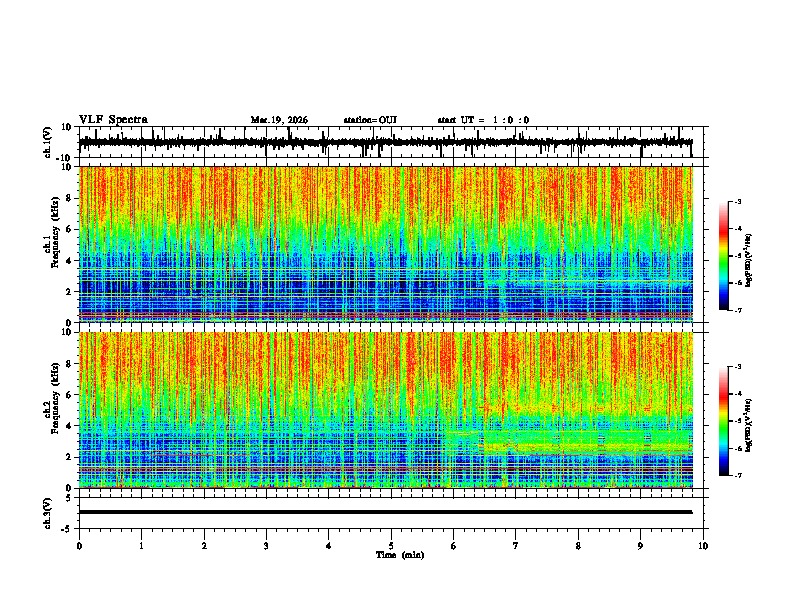Viewport: 792px width, 612px height.
Task: Click the "5" tick on ch.3(V) axis
Action: [x=69, y=498]
